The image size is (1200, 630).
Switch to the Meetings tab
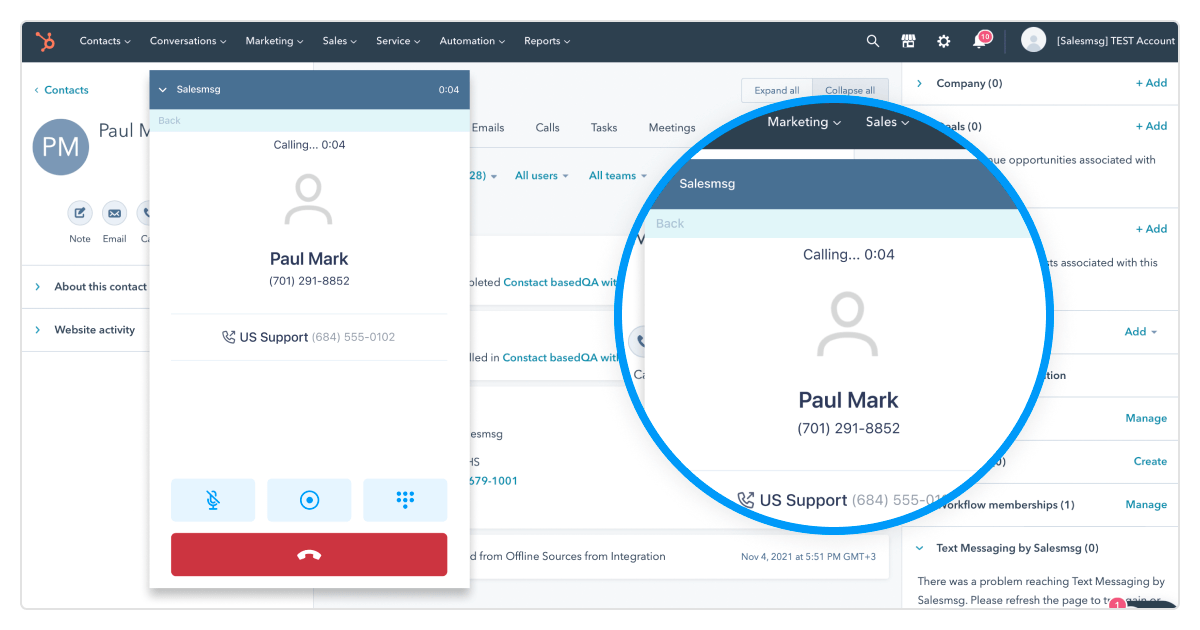pyautogui.click(x=672, y=128)
